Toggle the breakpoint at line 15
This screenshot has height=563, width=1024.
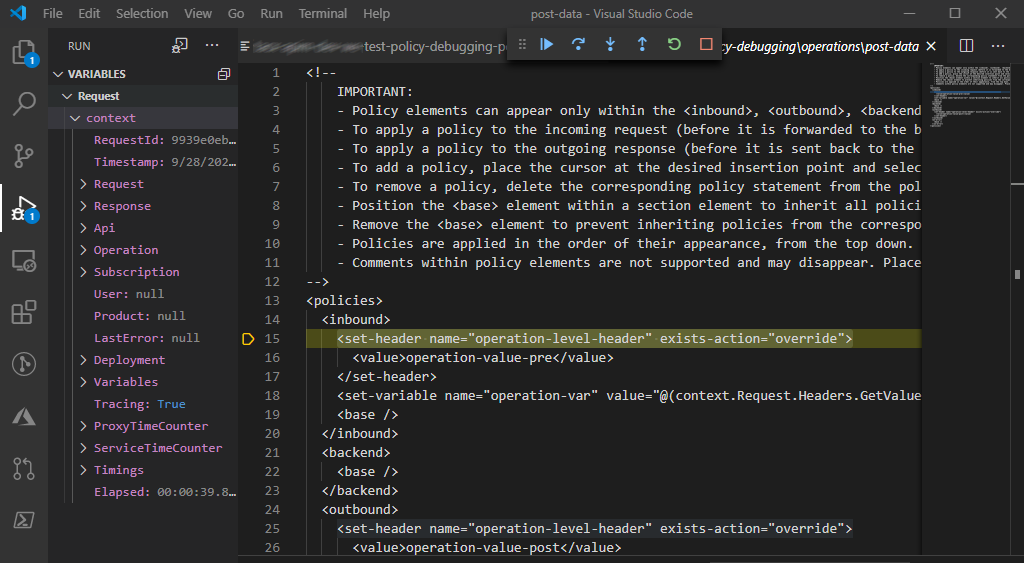pos(249,340)
